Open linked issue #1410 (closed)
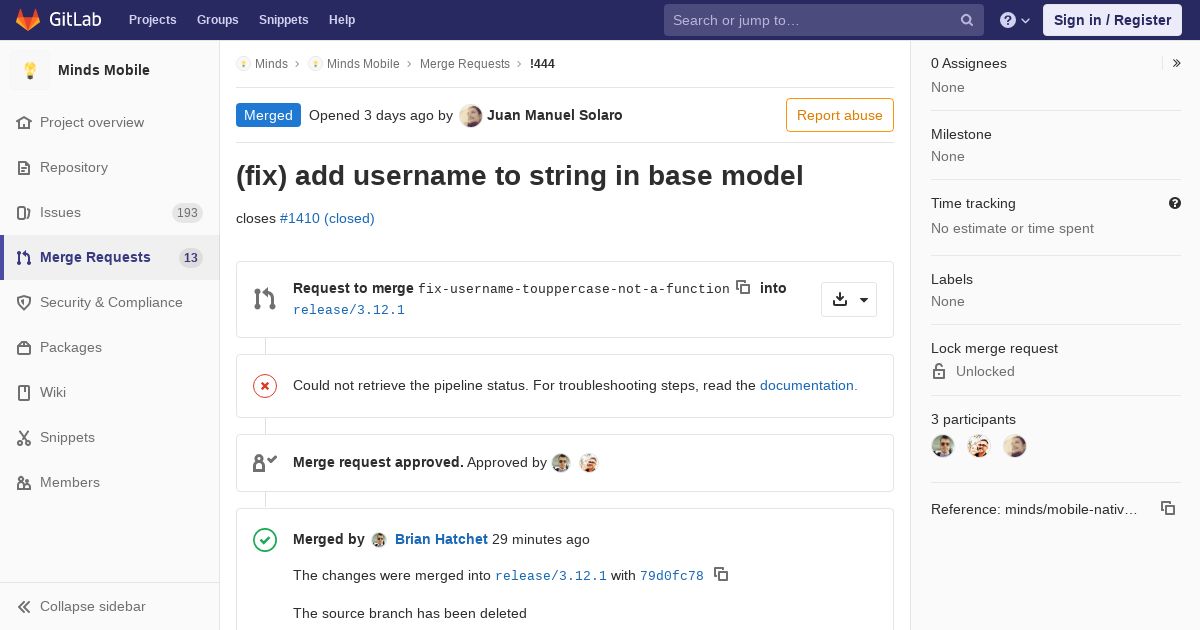This screenshot has height=630, width=1200. pos(327,218)
